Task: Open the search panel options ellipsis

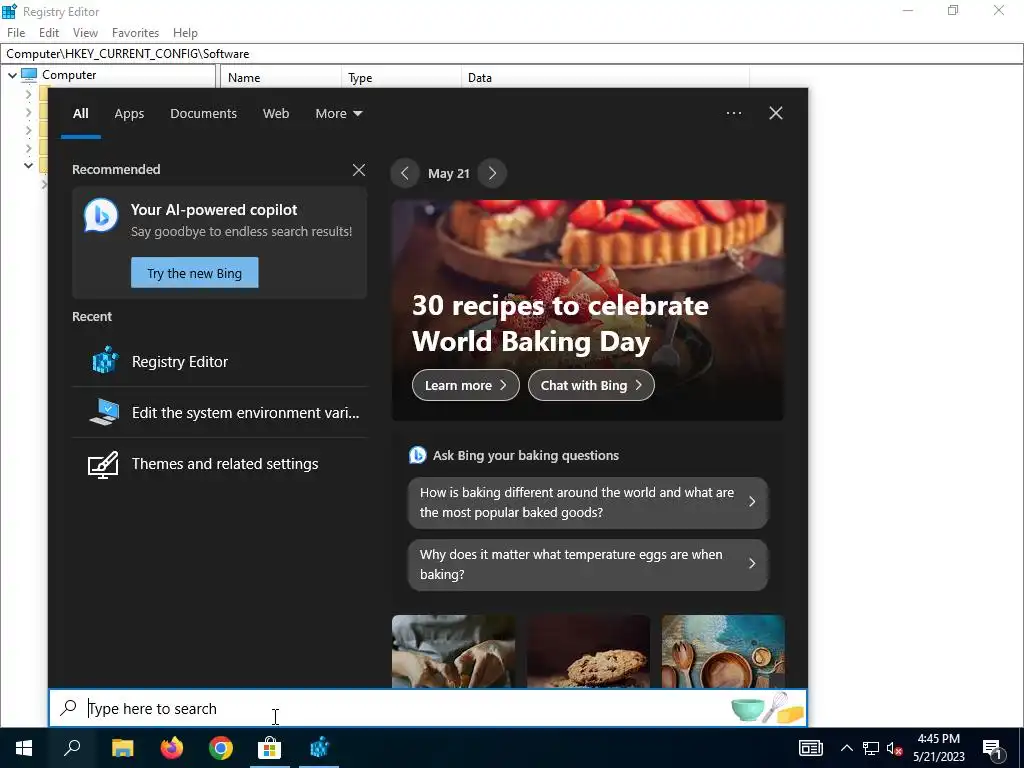Action: pyautogui.click(x=734, y=113)
